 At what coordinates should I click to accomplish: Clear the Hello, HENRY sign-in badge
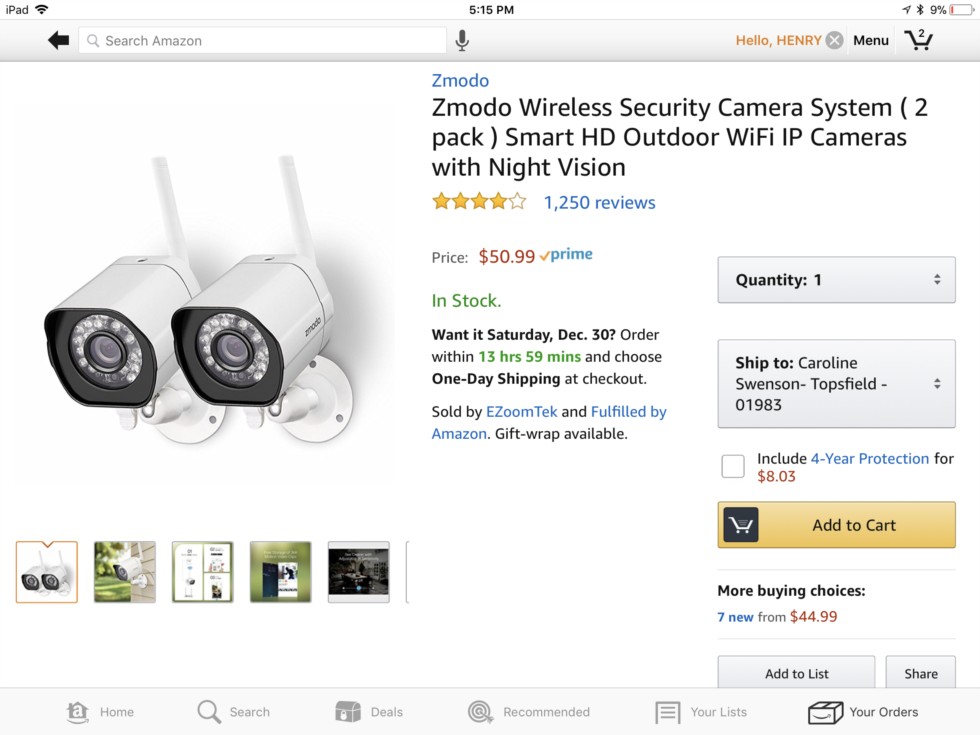tap(834, 40)
